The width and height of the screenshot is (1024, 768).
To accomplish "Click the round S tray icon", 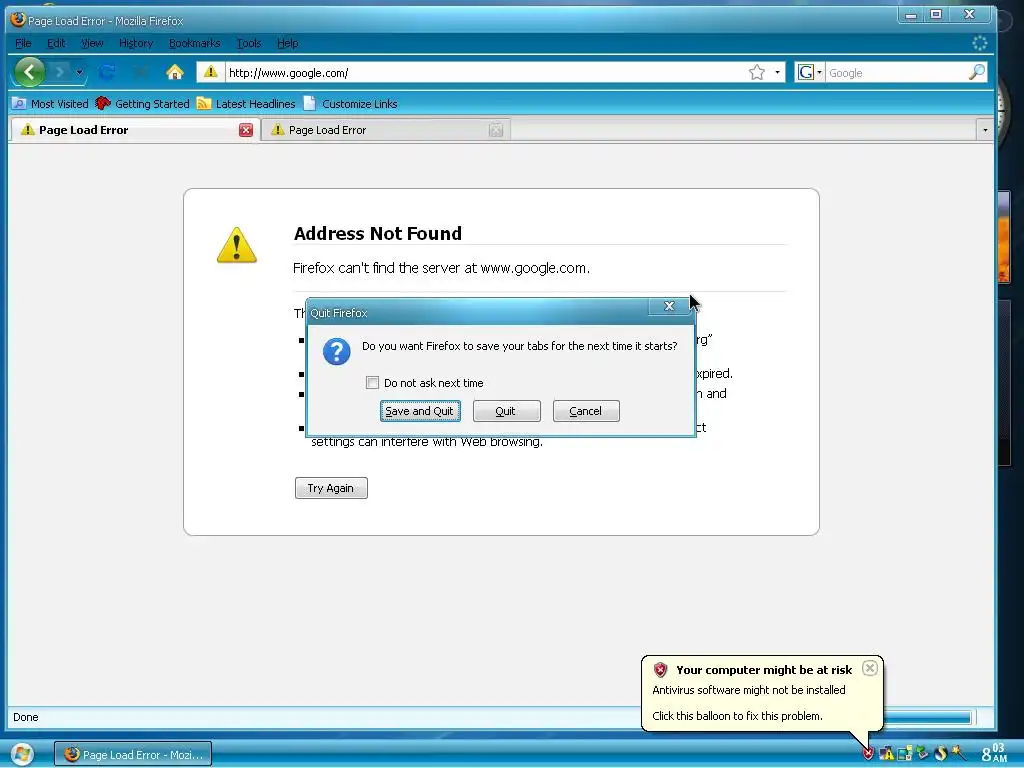I will tap(940, 754).
